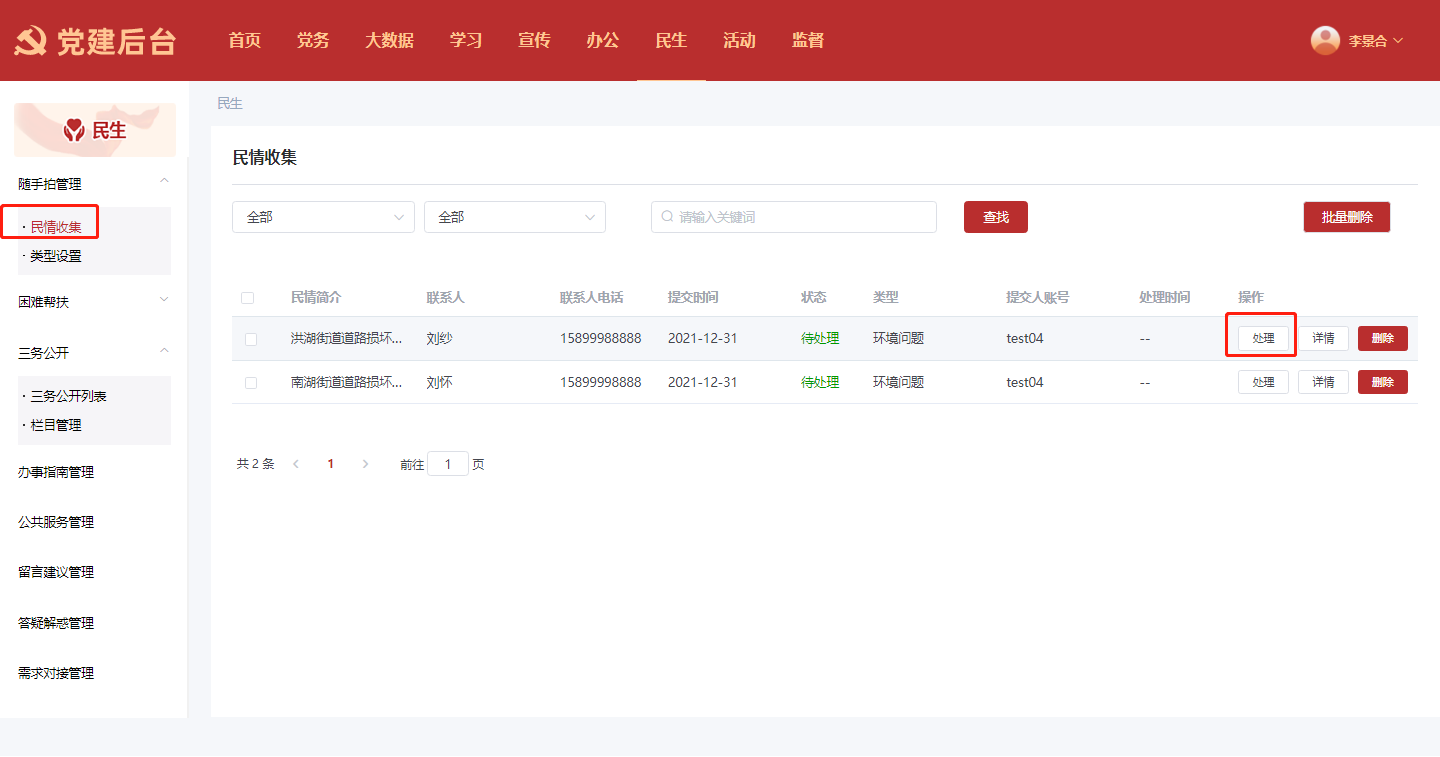Screen dimensions: 1440x757
Task: Click the magnifier icon in the keyword search box
Action: (x=667, y=217)
